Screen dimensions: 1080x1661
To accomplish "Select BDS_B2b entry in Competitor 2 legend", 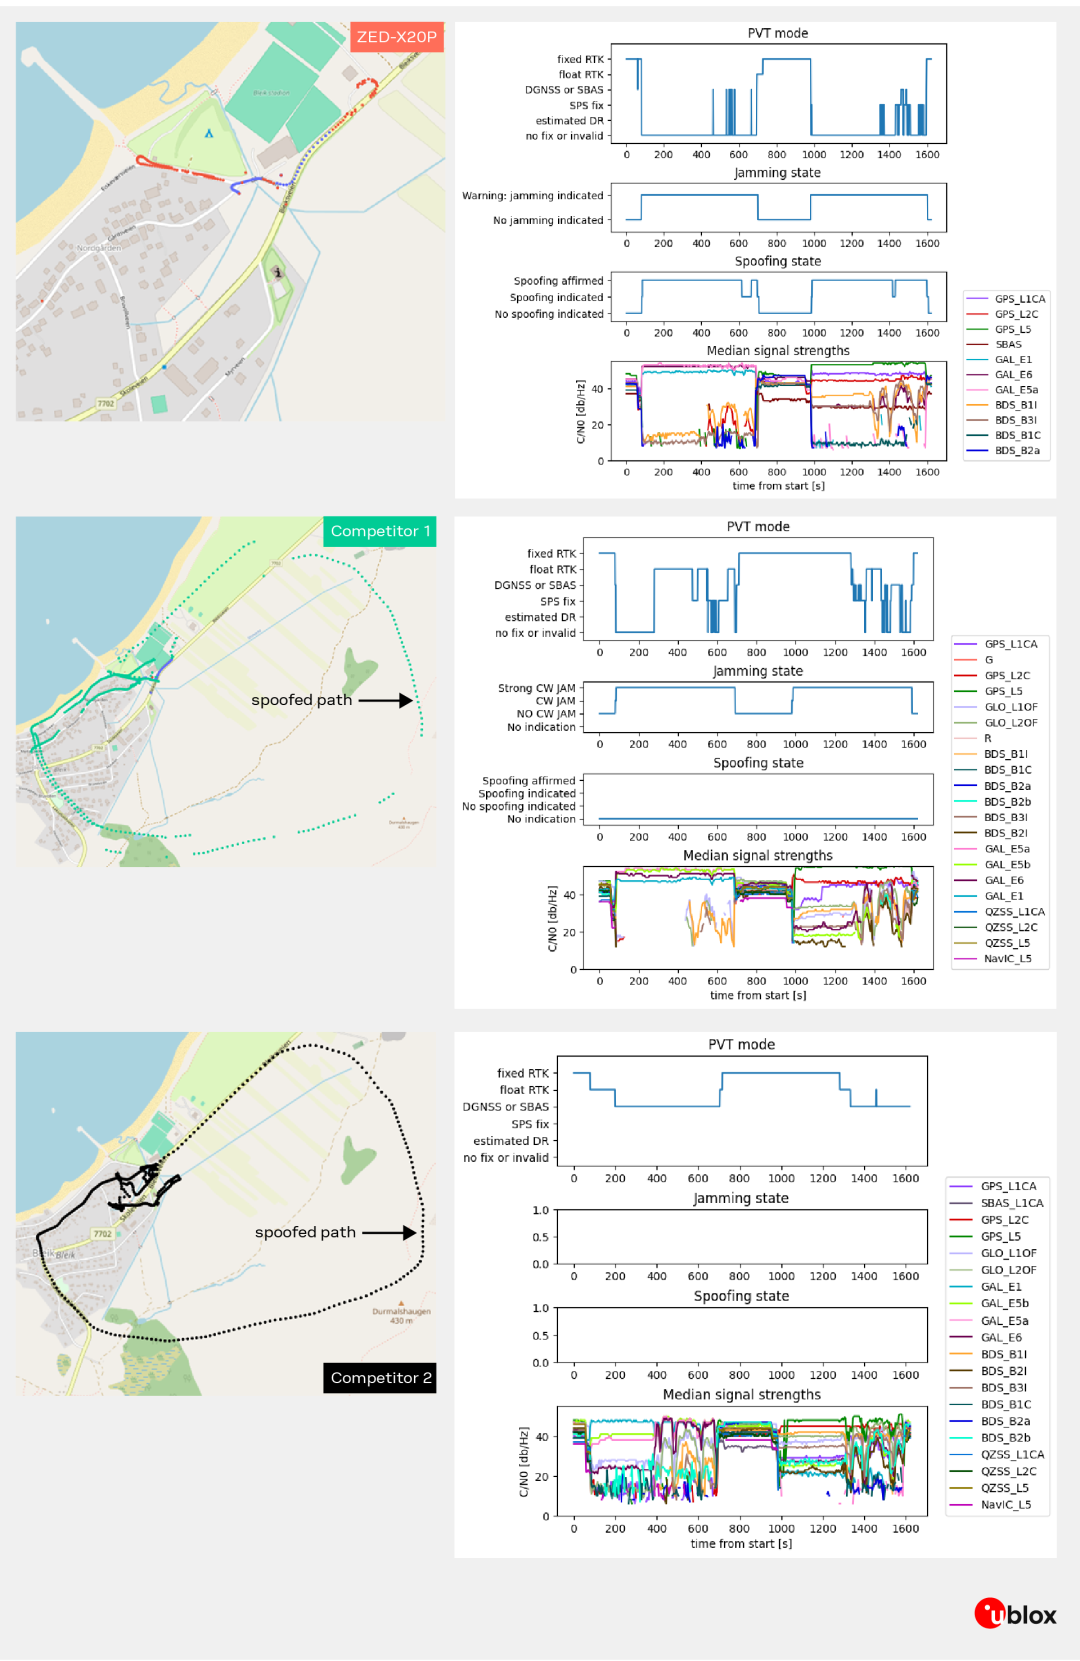I will click(x=990, y=1438).
